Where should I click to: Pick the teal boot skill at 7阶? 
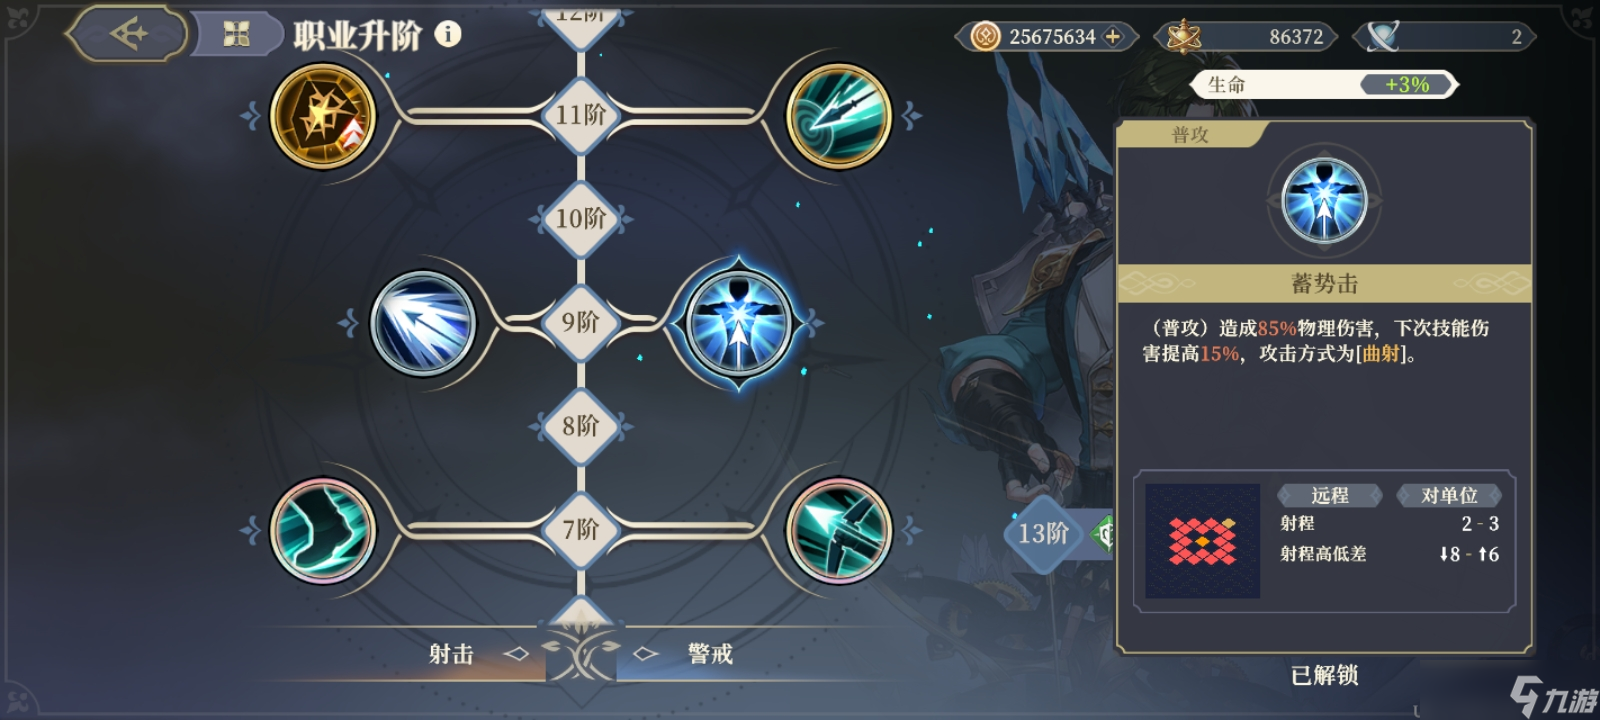[323, 530]
